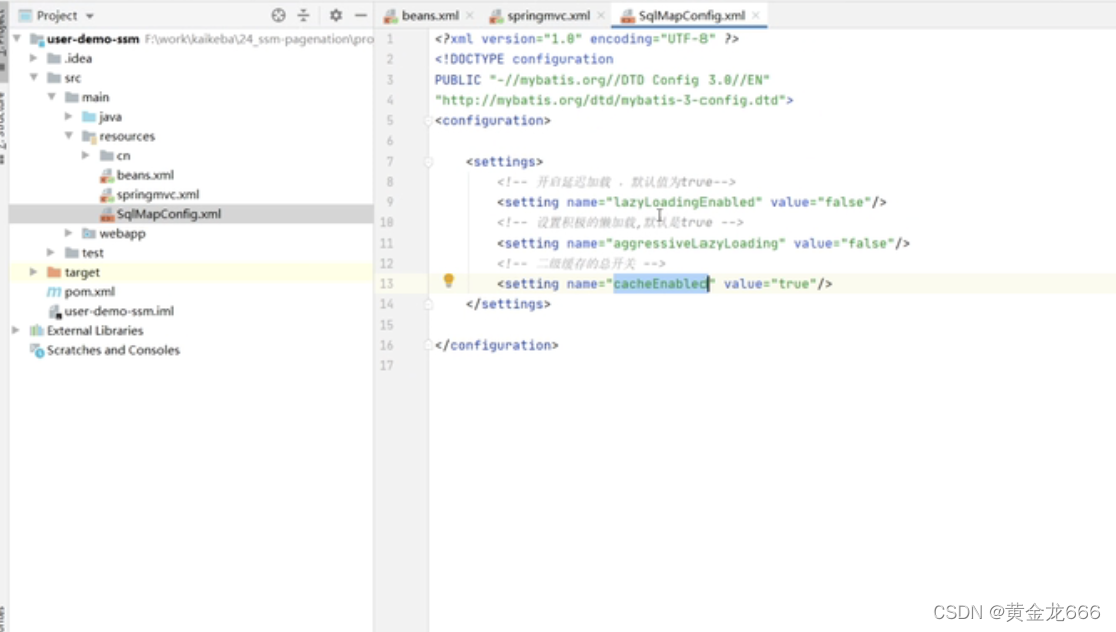This screenshot has width=1116, height=632.
Task: Collapse the resources folder
Action: [68, 135]
